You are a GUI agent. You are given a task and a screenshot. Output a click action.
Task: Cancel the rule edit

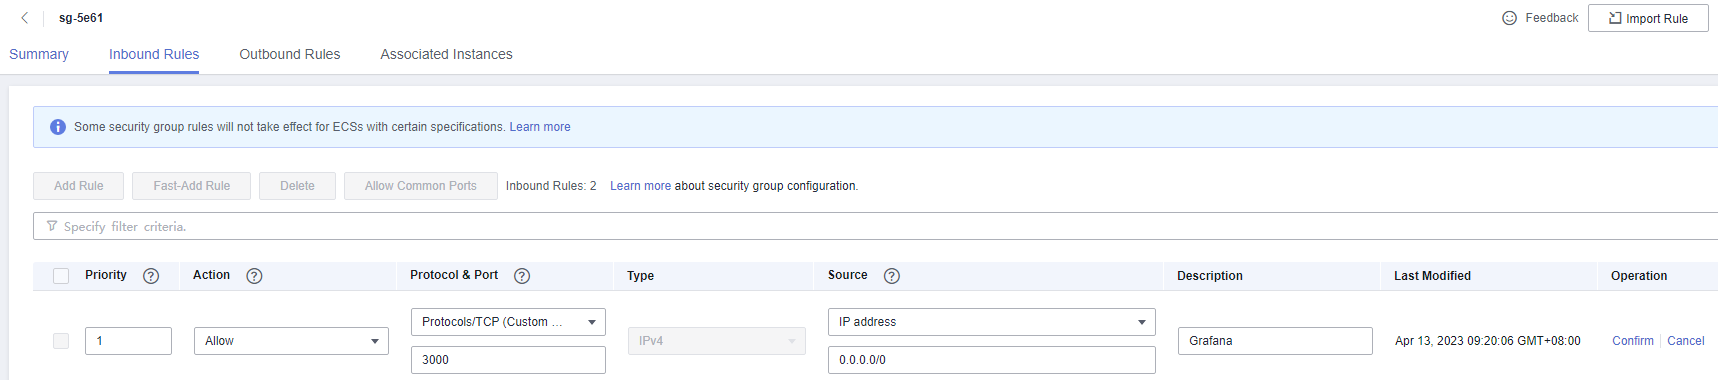click(1686, 341)
